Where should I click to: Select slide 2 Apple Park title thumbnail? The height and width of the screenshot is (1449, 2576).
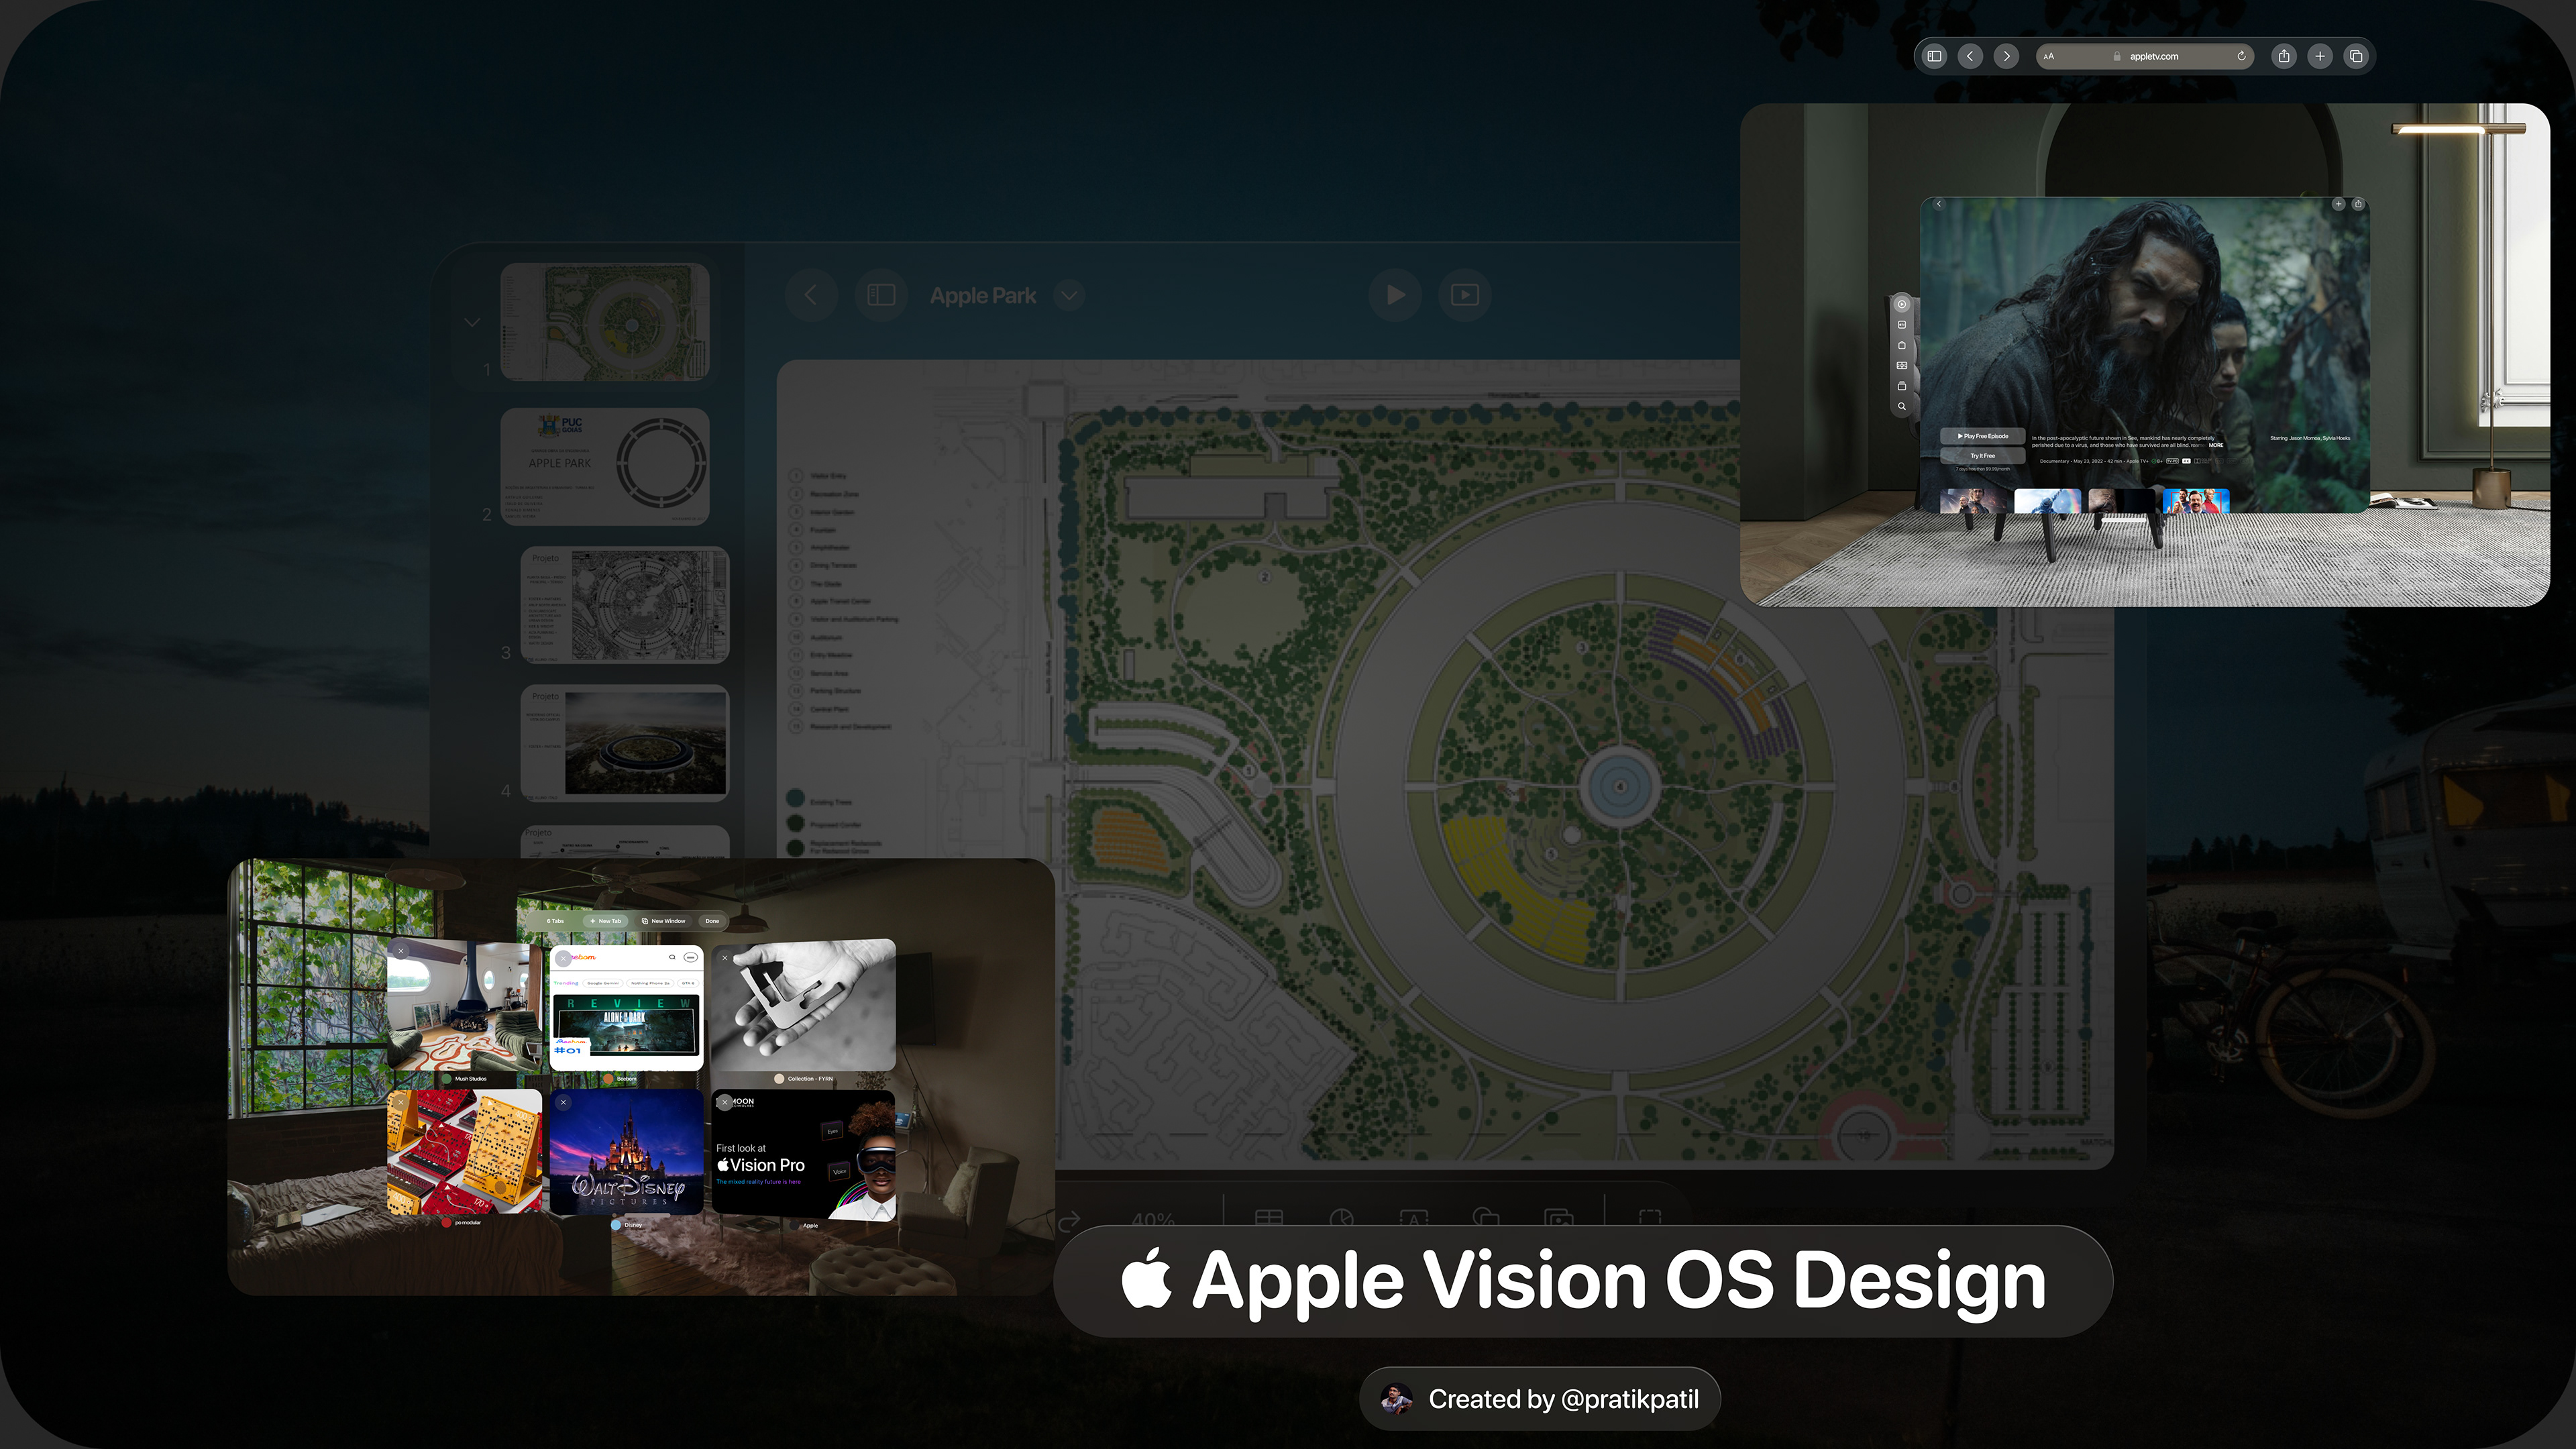(x=604, y=466)
